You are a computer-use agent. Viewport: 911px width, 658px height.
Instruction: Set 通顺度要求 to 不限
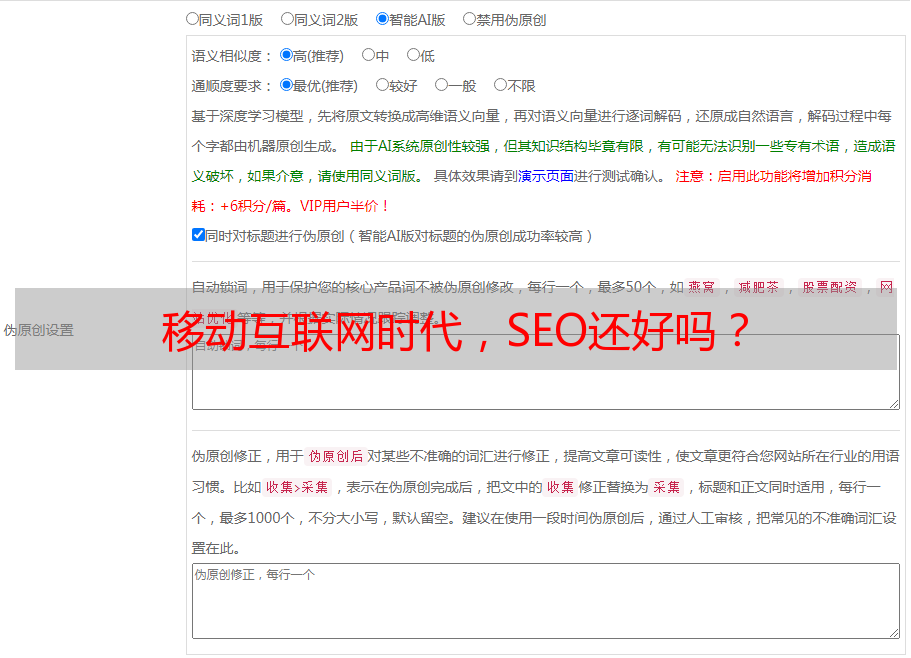click(500, 85)
